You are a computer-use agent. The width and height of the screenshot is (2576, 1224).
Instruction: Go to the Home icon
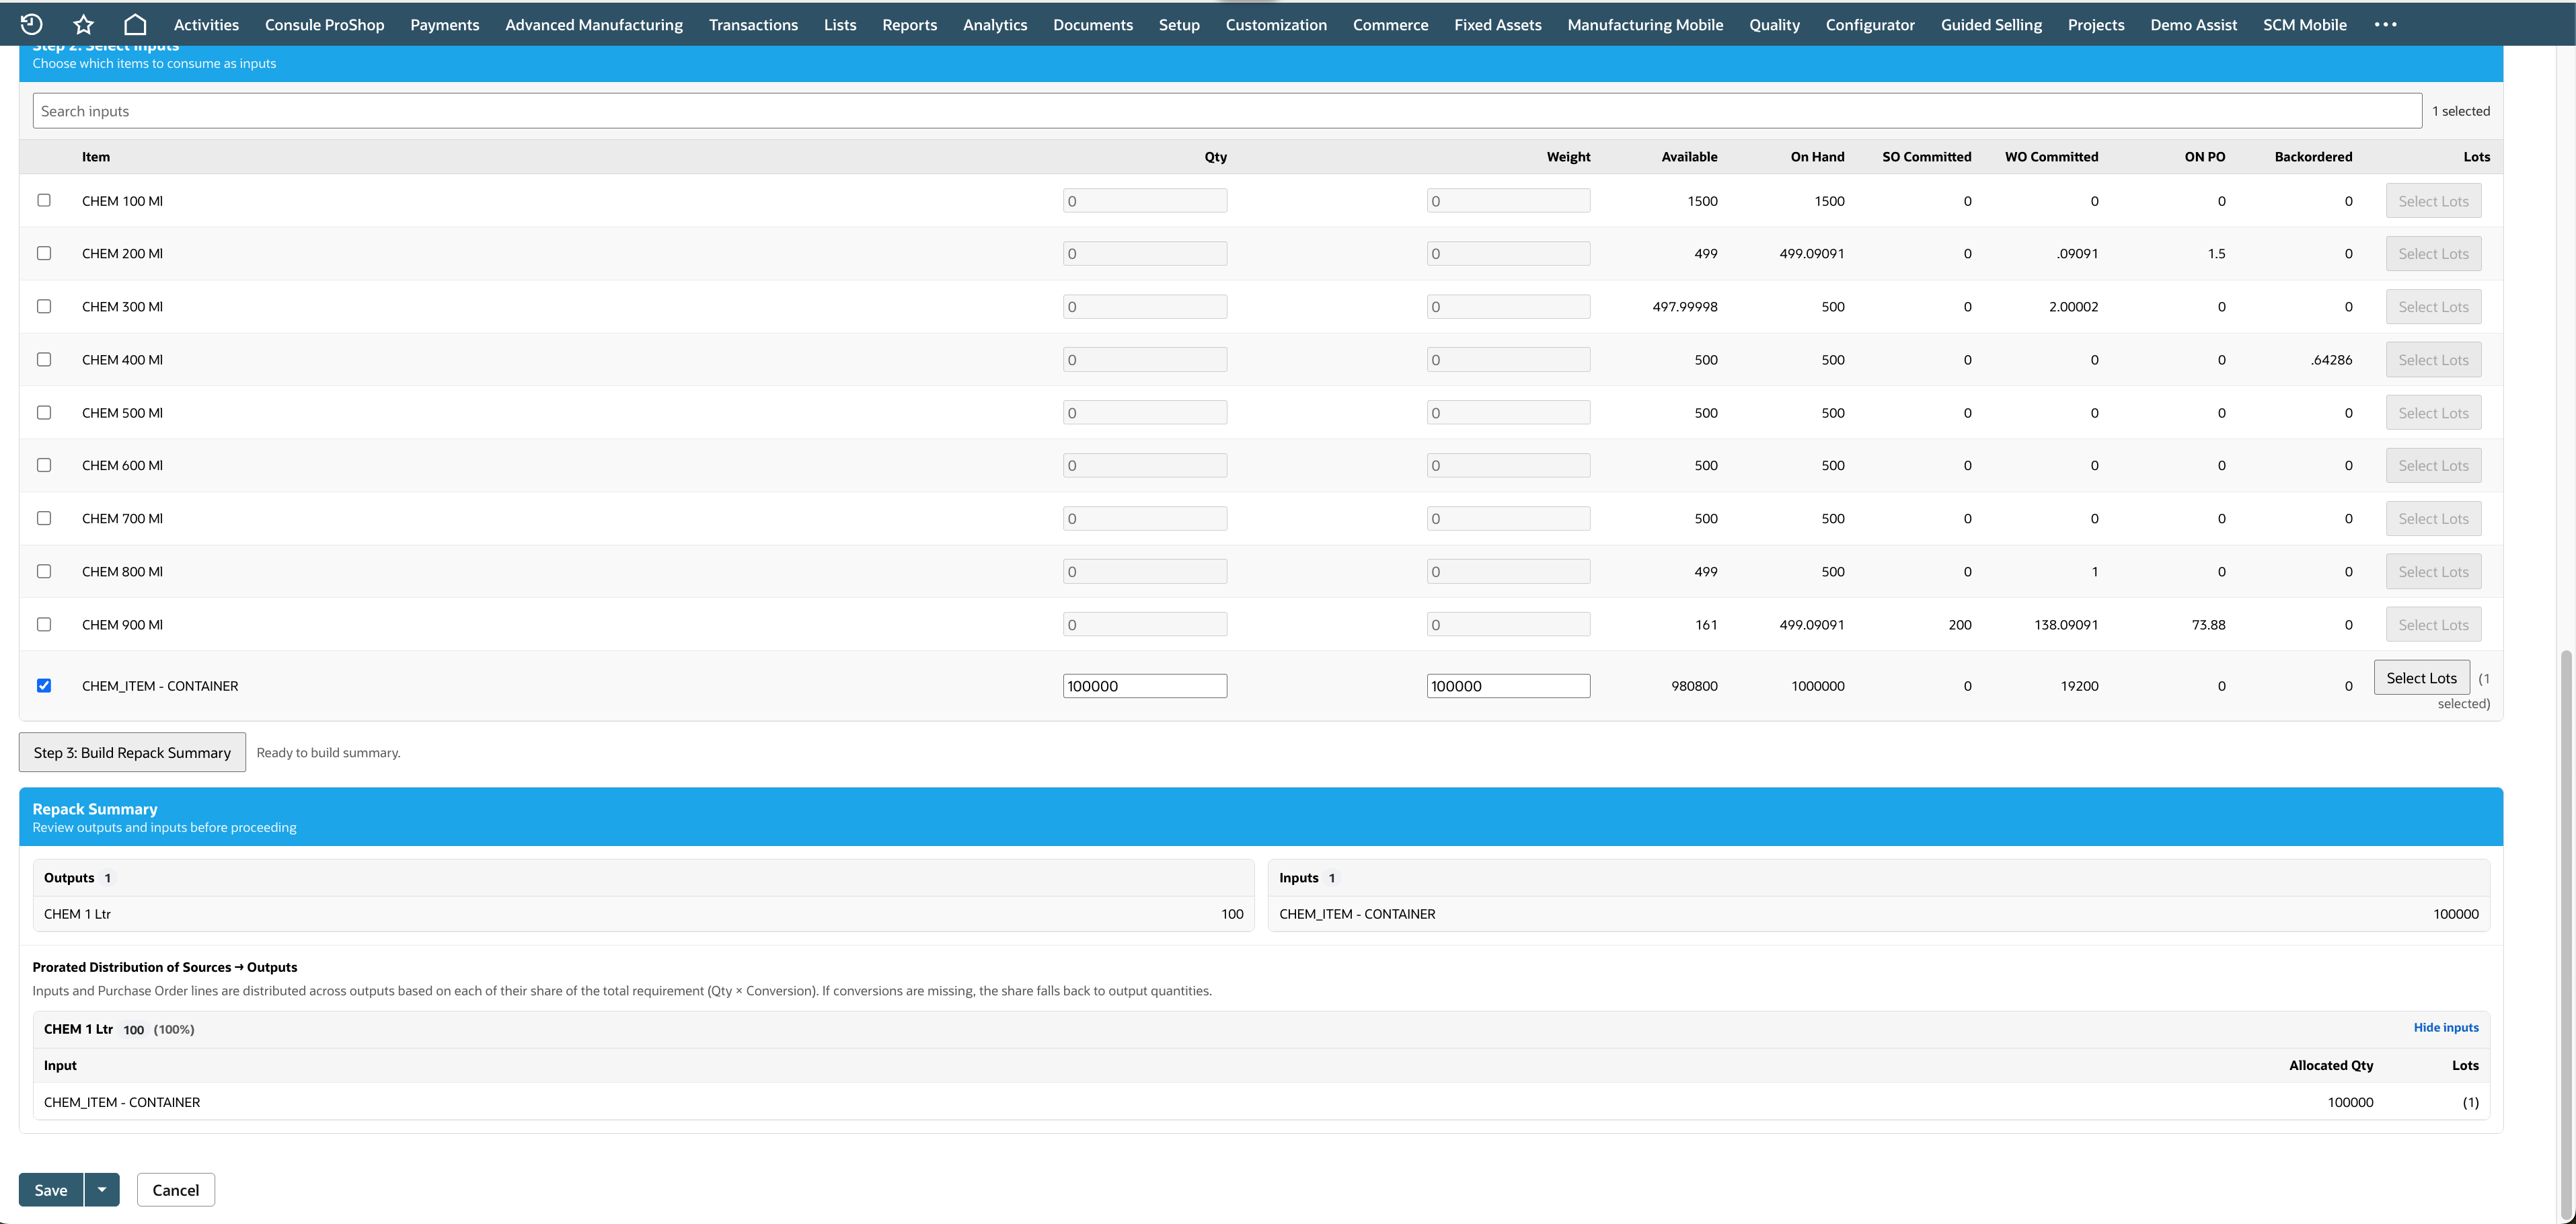pyautogui.click(x=135, y=24)
